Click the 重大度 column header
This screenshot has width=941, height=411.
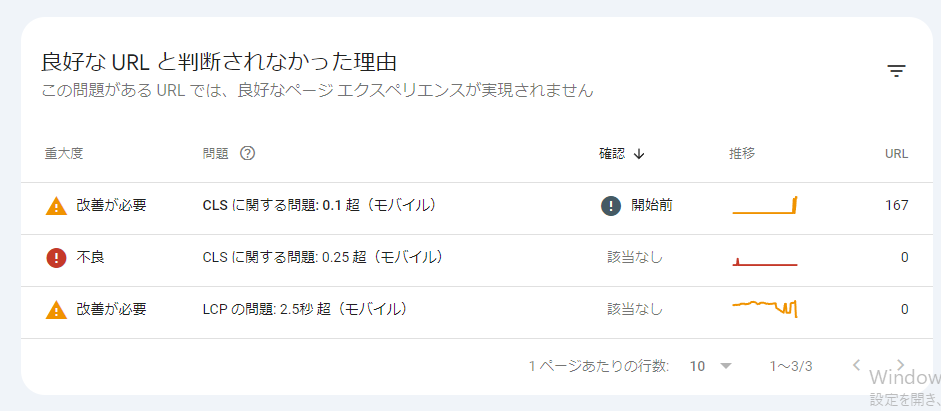click(x=64, y=154)
